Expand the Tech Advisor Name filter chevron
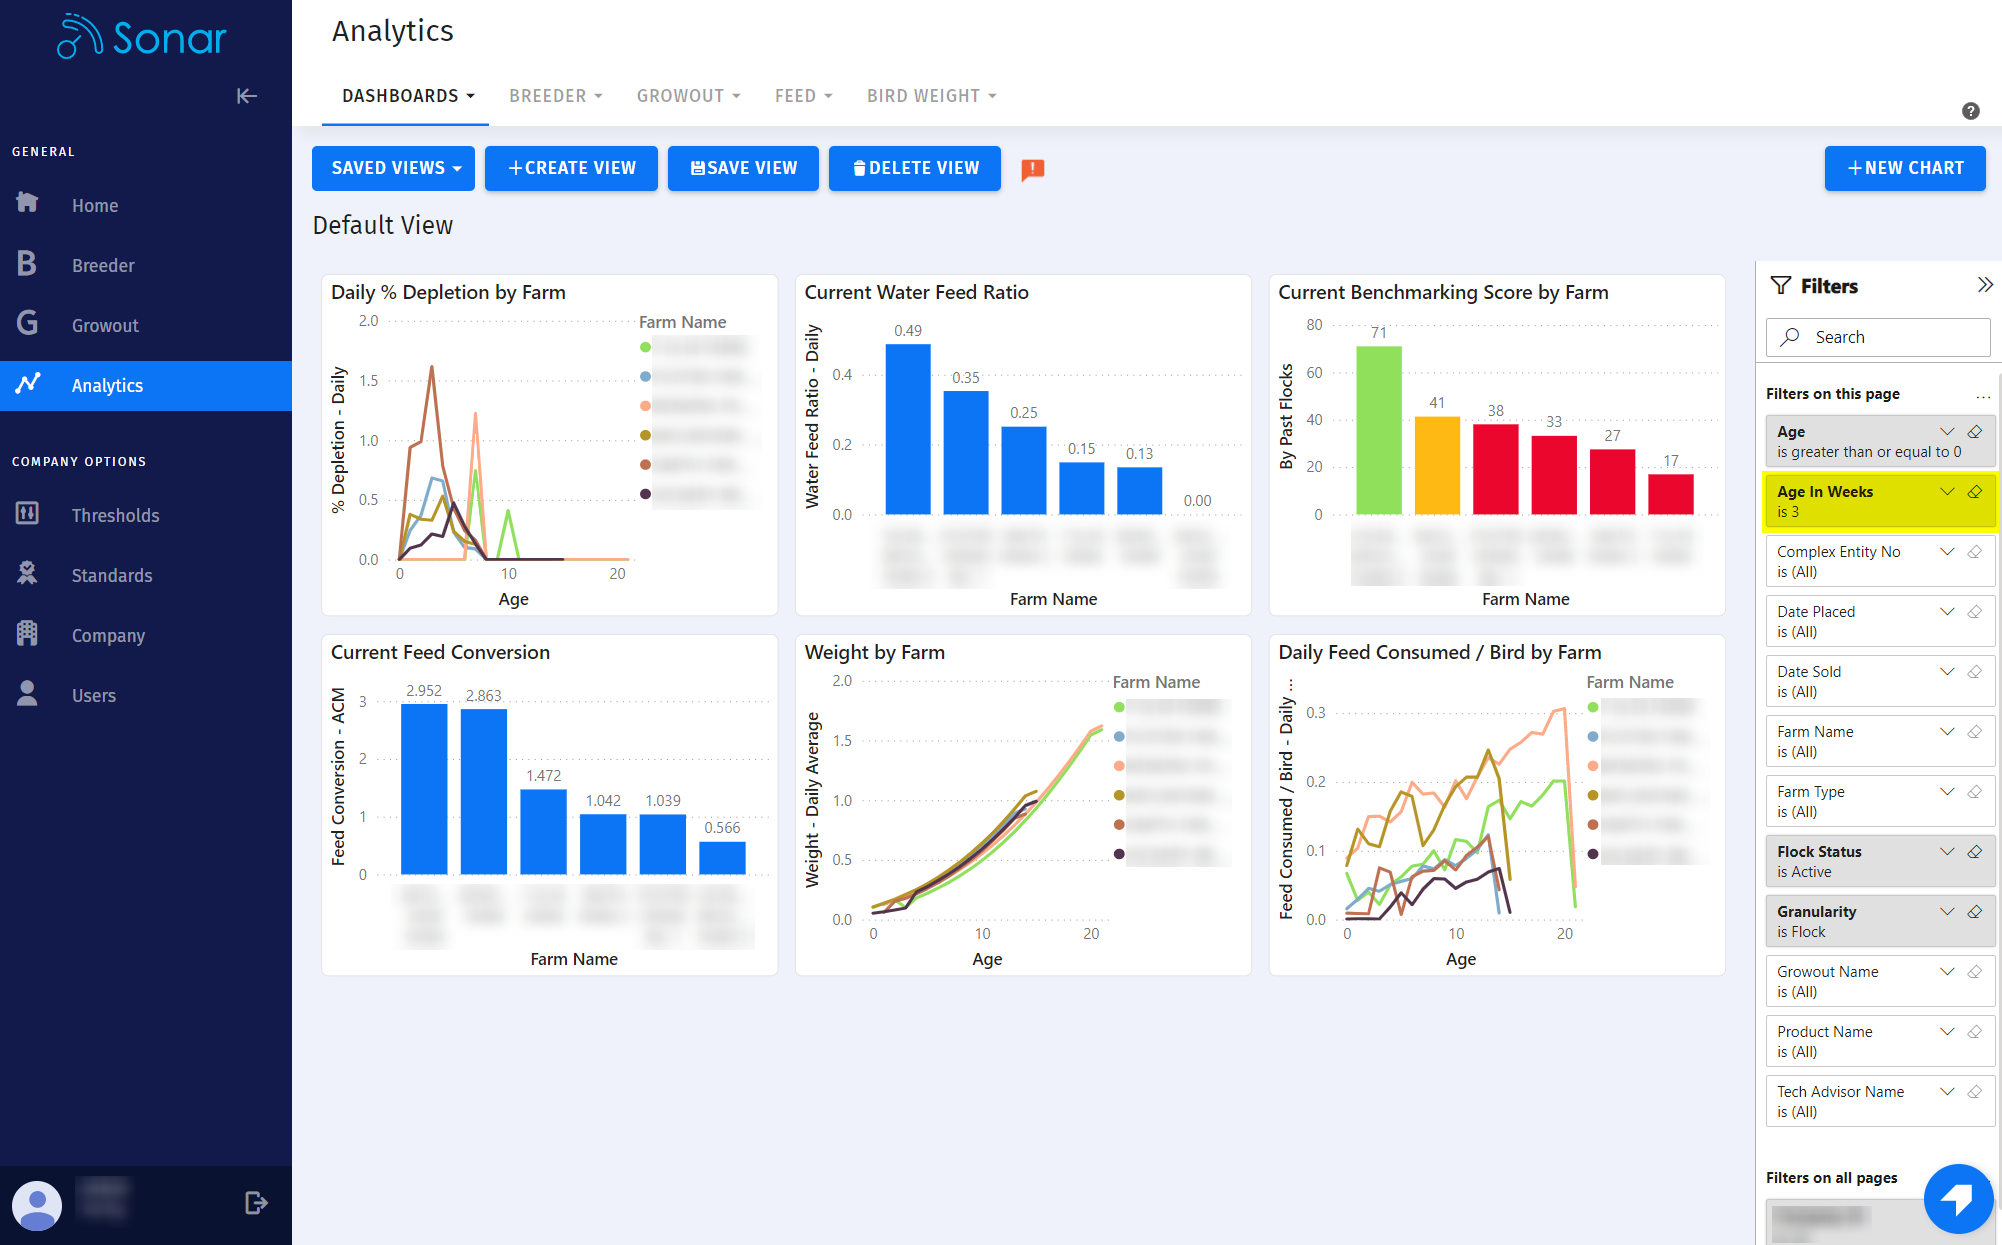2002x1245 pixels. tap(1947, 1092)
